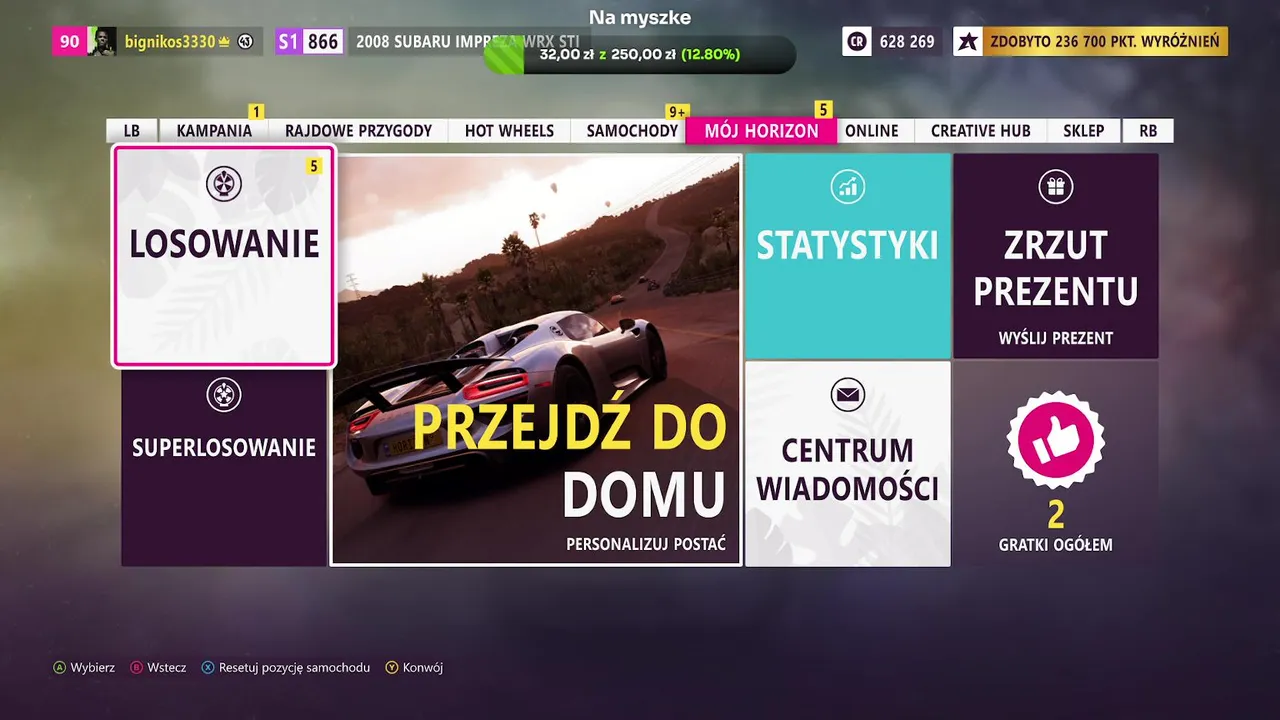
Task: Open the Losowanie wheelspin tile
Action: 224,256
